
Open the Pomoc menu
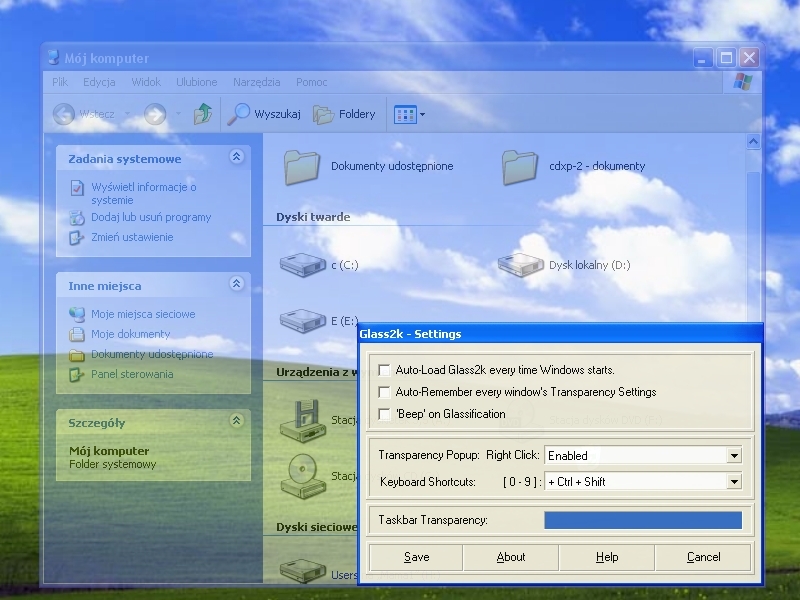tap(312, 82)
